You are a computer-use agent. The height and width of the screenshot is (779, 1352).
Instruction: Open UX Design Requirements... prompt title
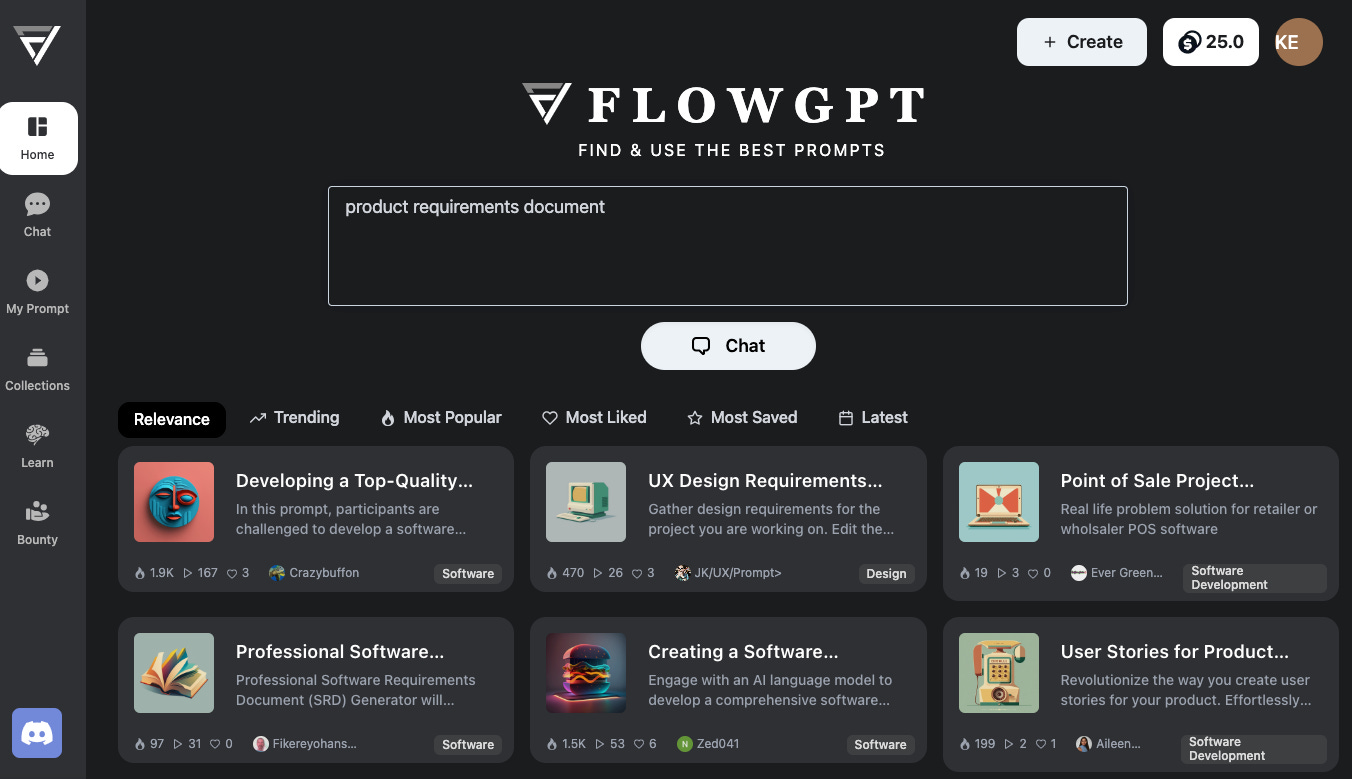(765, 481)
